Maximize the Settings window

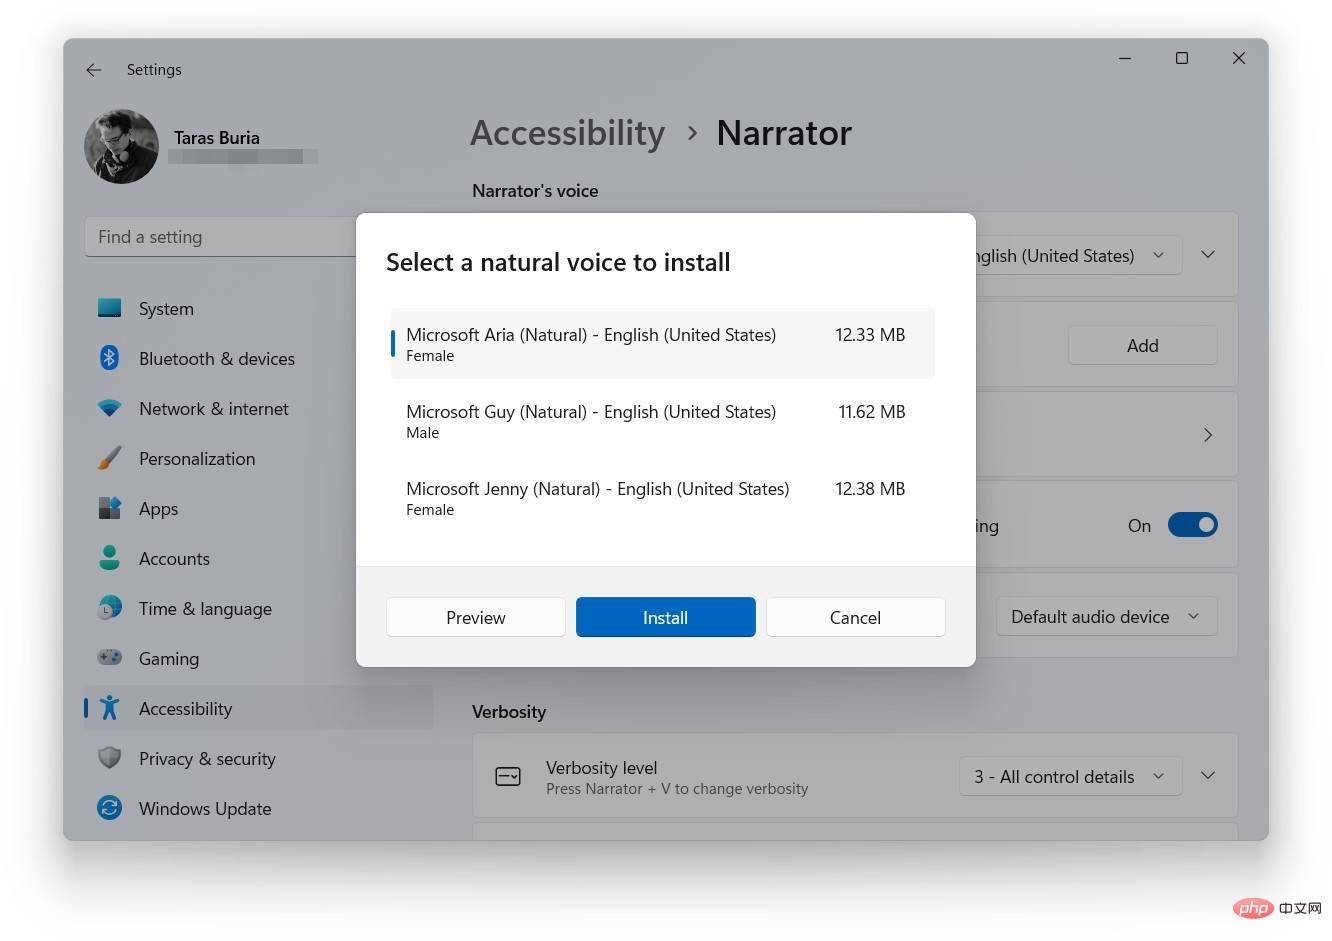[x=1182, y=58]
